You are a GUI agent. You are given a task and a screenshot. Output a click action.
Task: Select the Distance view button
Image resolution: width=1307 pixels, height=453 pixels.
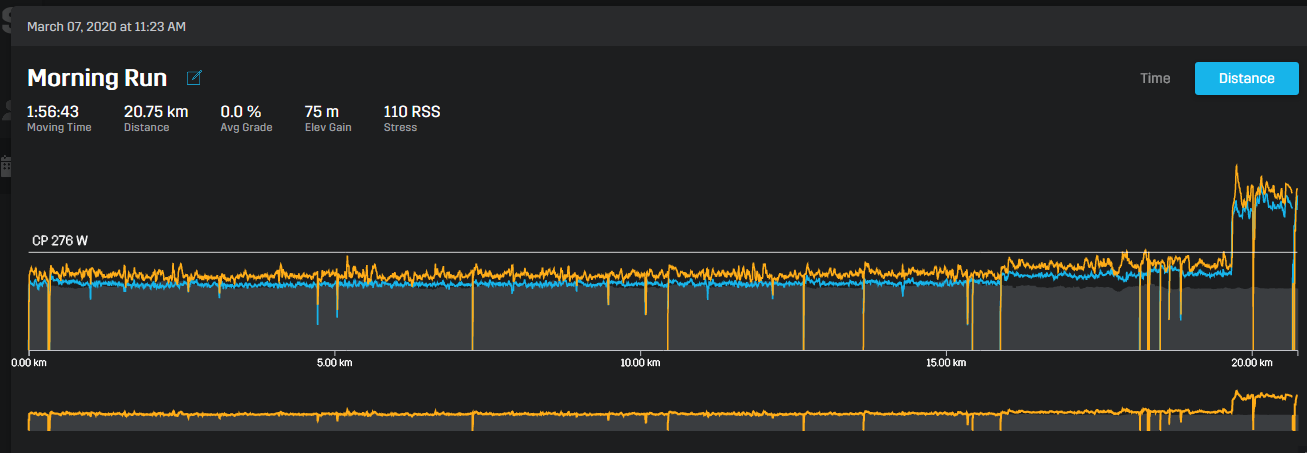pyautogui.click(x=1246, y=78)
